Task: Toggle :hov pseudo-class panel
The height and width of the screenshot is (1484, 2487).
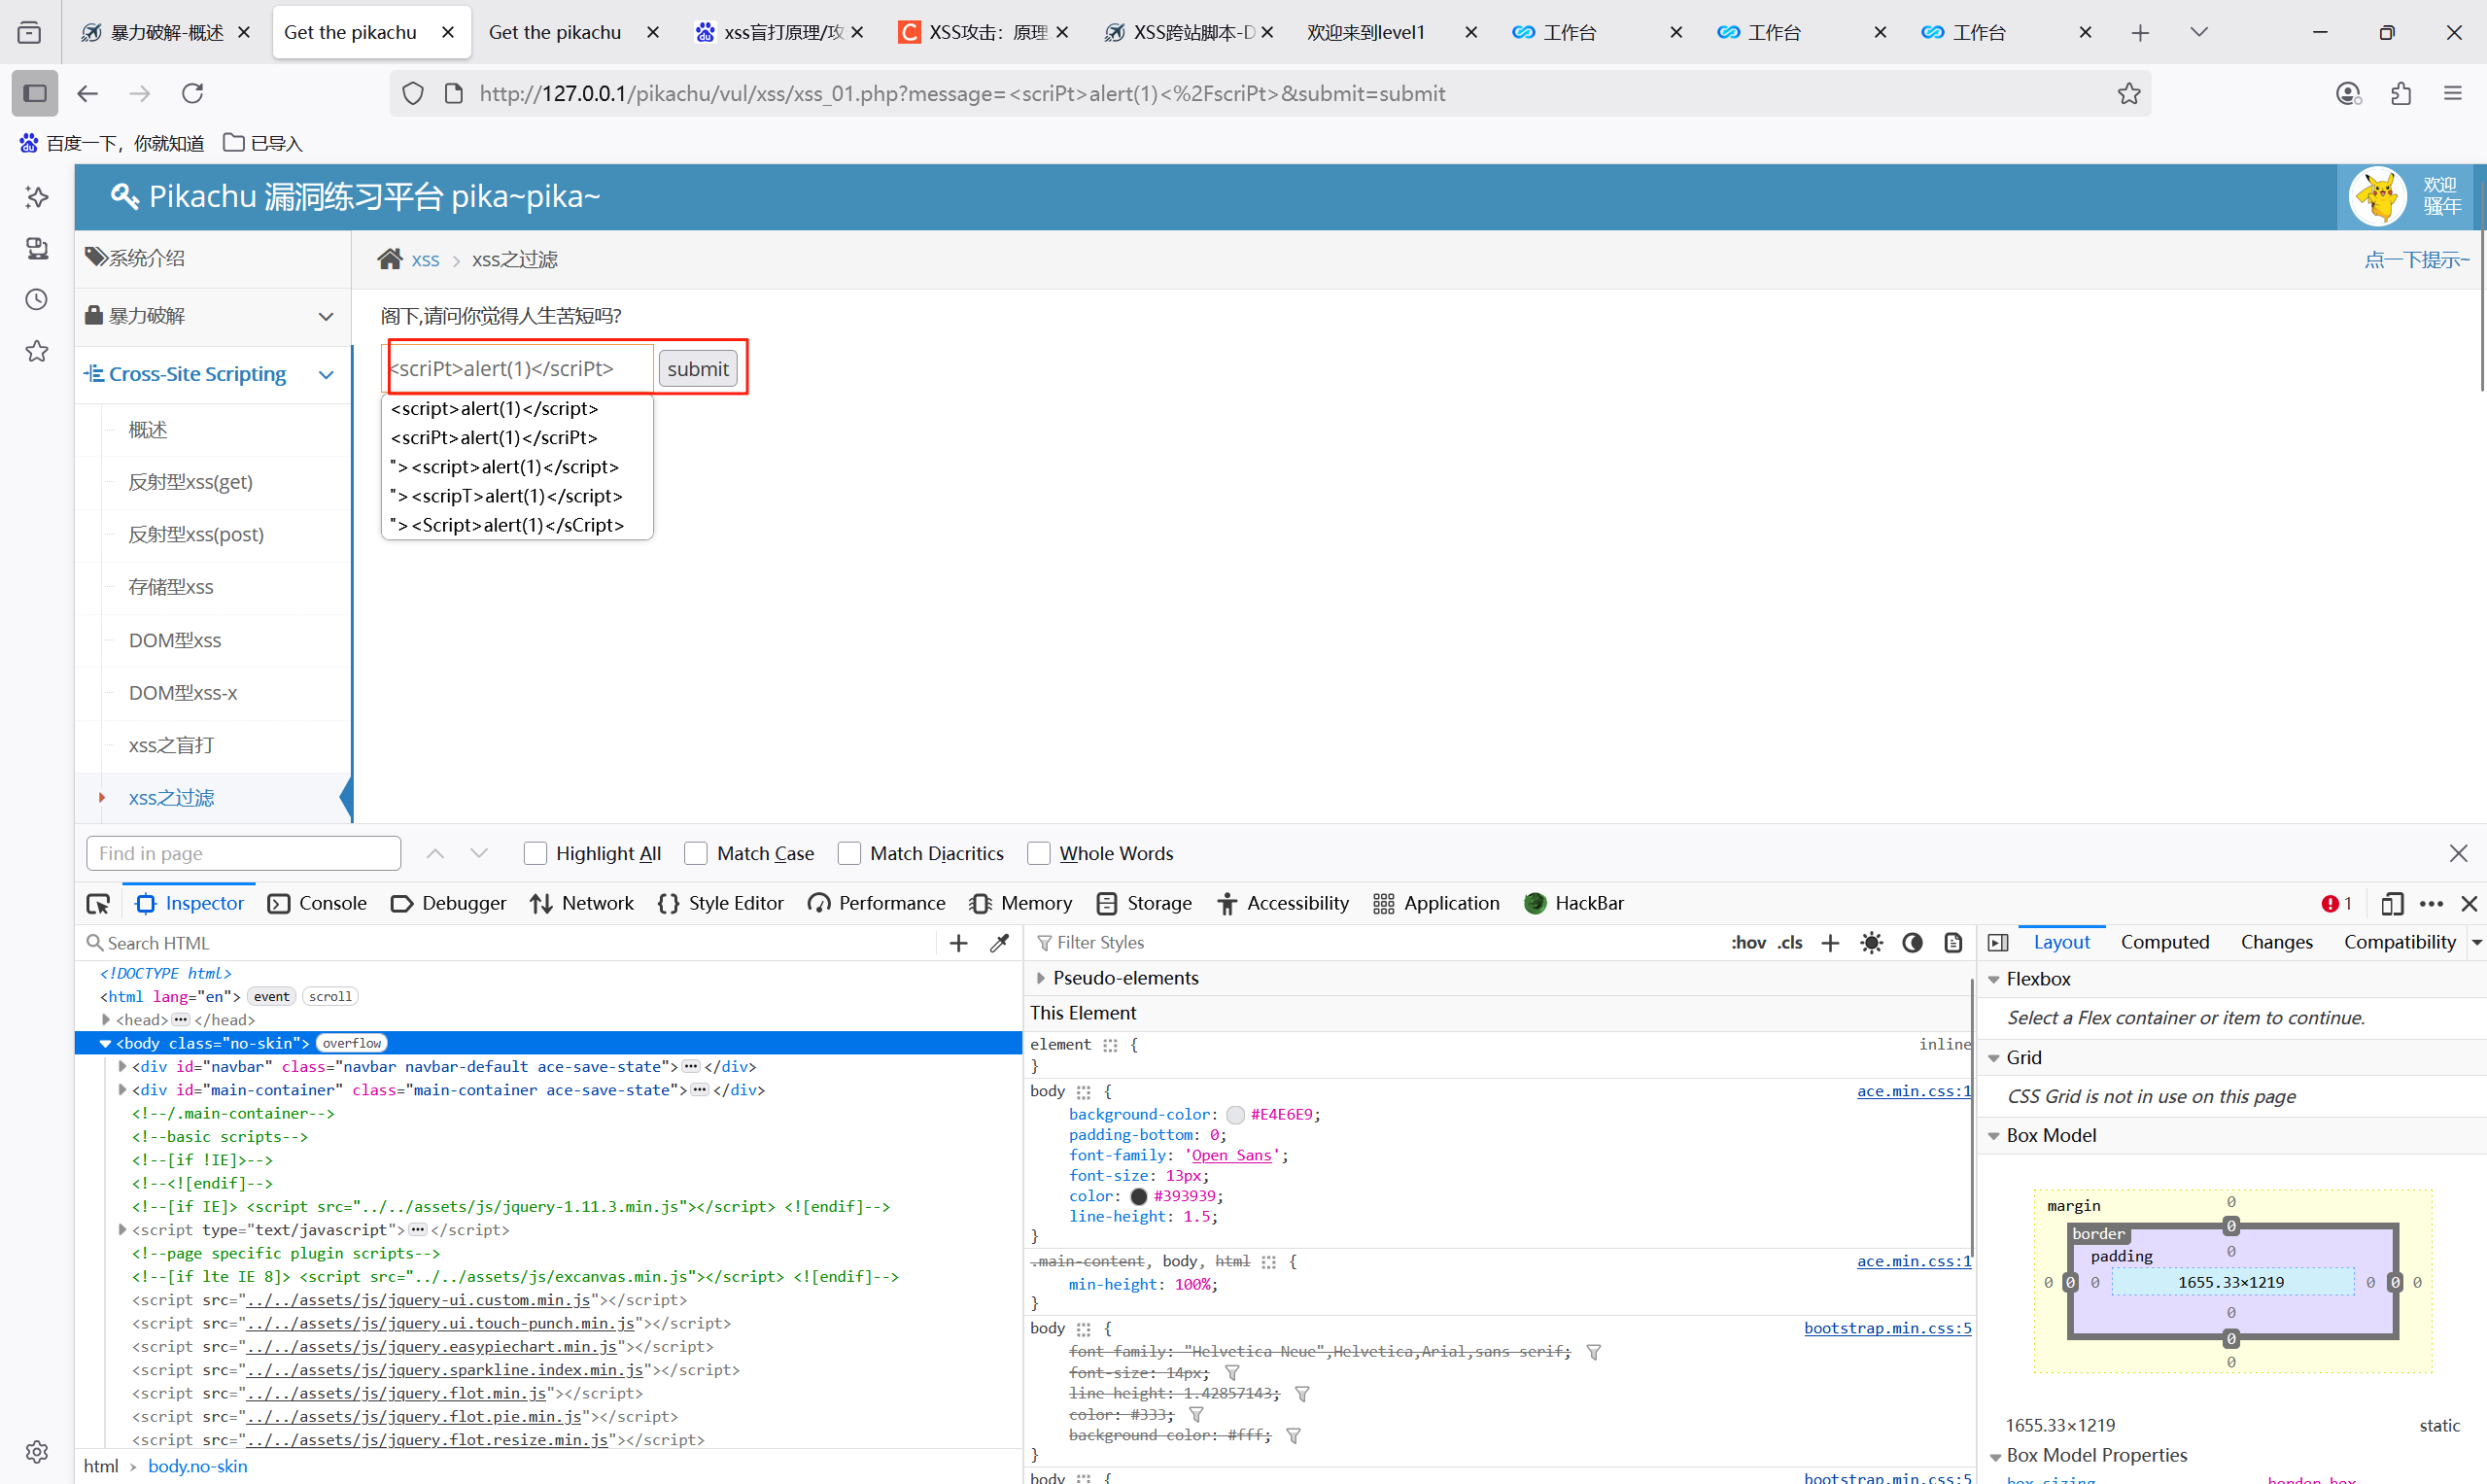Action: [1748, 943]
